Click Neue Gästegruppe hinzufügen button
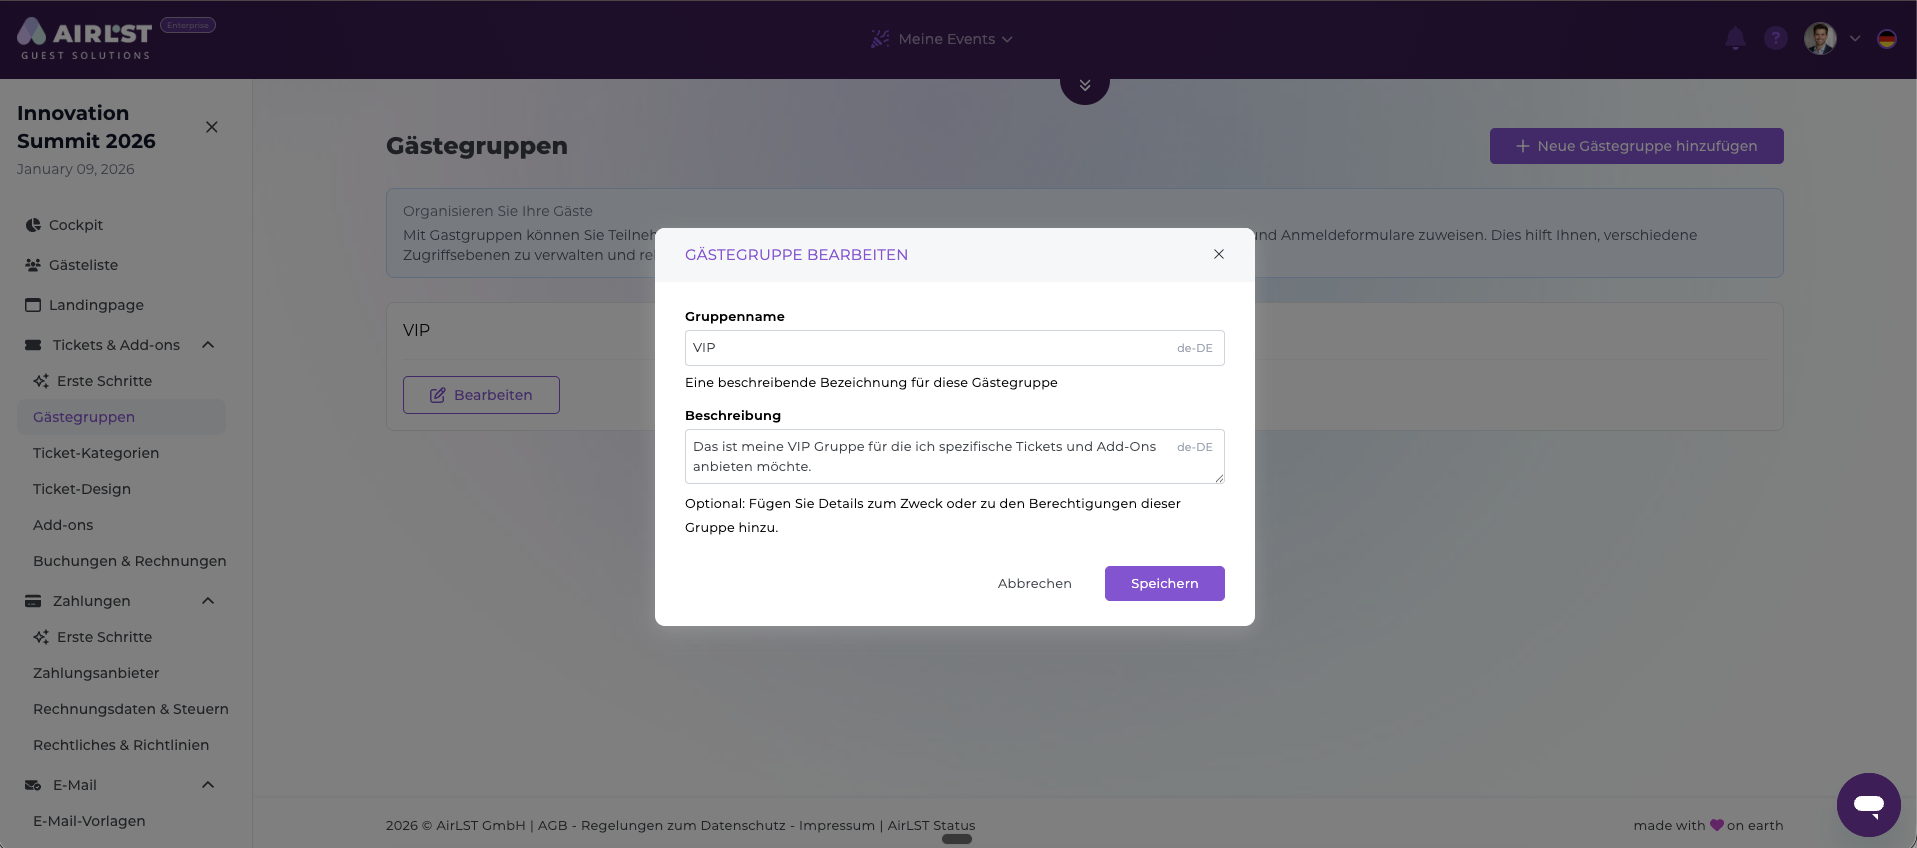This screenshot has height=848, width=1917. [x=1636, y=146]
